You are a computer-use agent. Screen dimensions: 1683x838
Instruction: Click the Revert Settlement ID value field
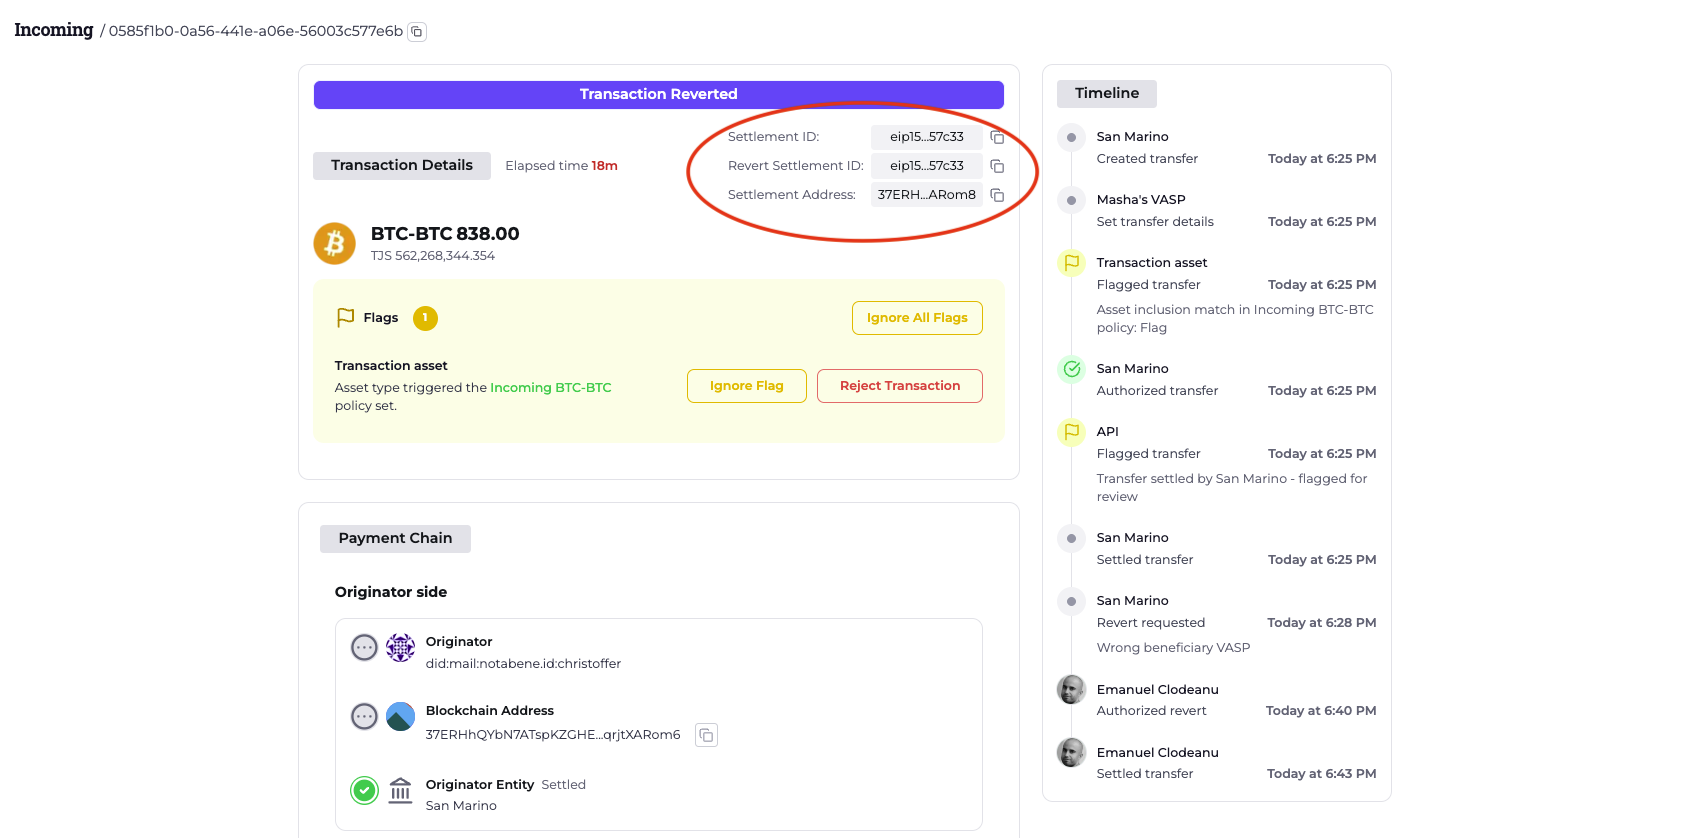pyautogui.click(x=927, y=166)
